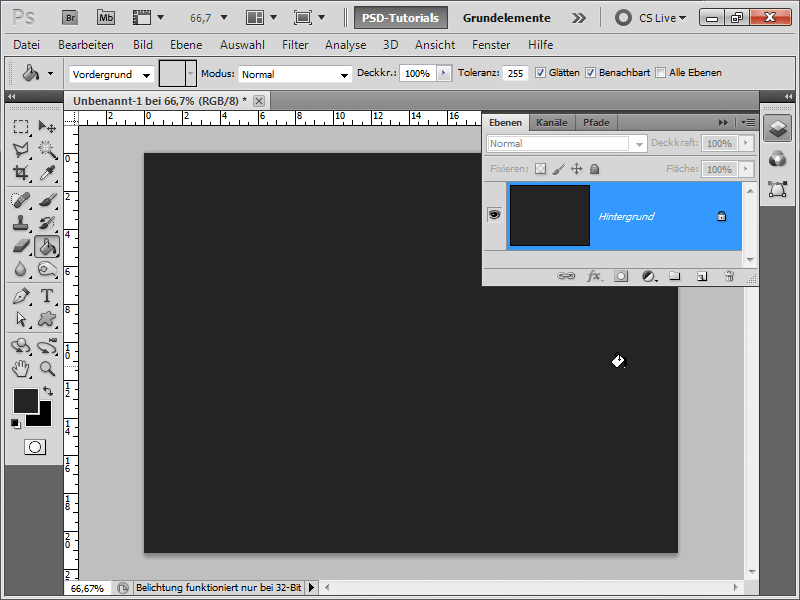Select the Eyedropper tool
The width and height of the screenshot is (800, 600).
[47, 173]
